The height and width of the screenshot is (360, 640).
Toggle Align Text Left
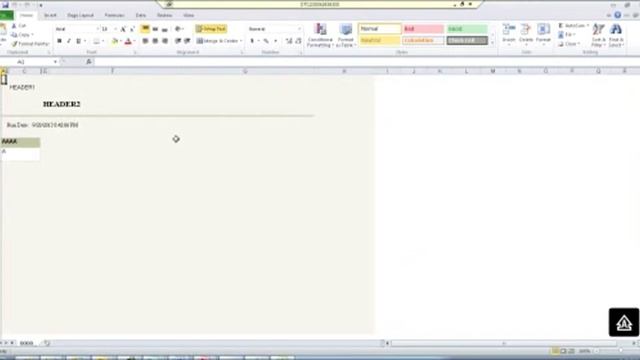click(x=145, y=41)
